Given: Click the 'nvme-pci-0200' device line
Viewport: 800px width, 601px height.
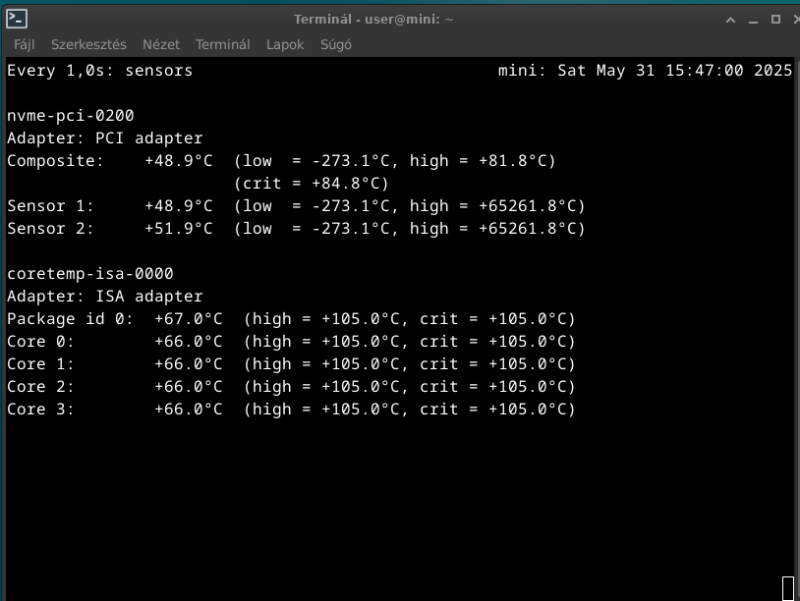Looking at the screenshot, I should pos(70,116).
